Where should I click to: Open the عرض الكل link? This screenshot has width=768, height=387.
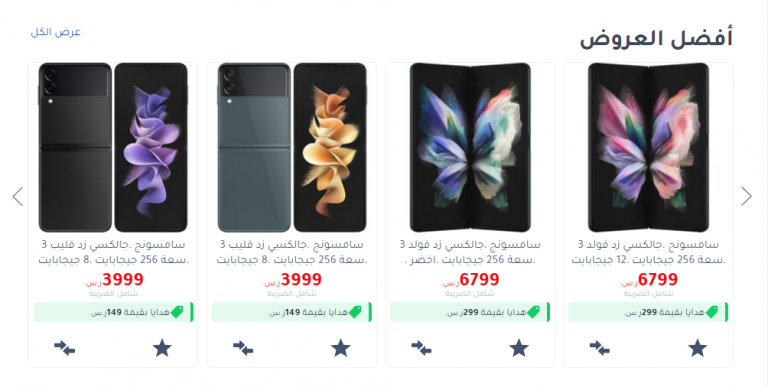(x=55, y=32)
